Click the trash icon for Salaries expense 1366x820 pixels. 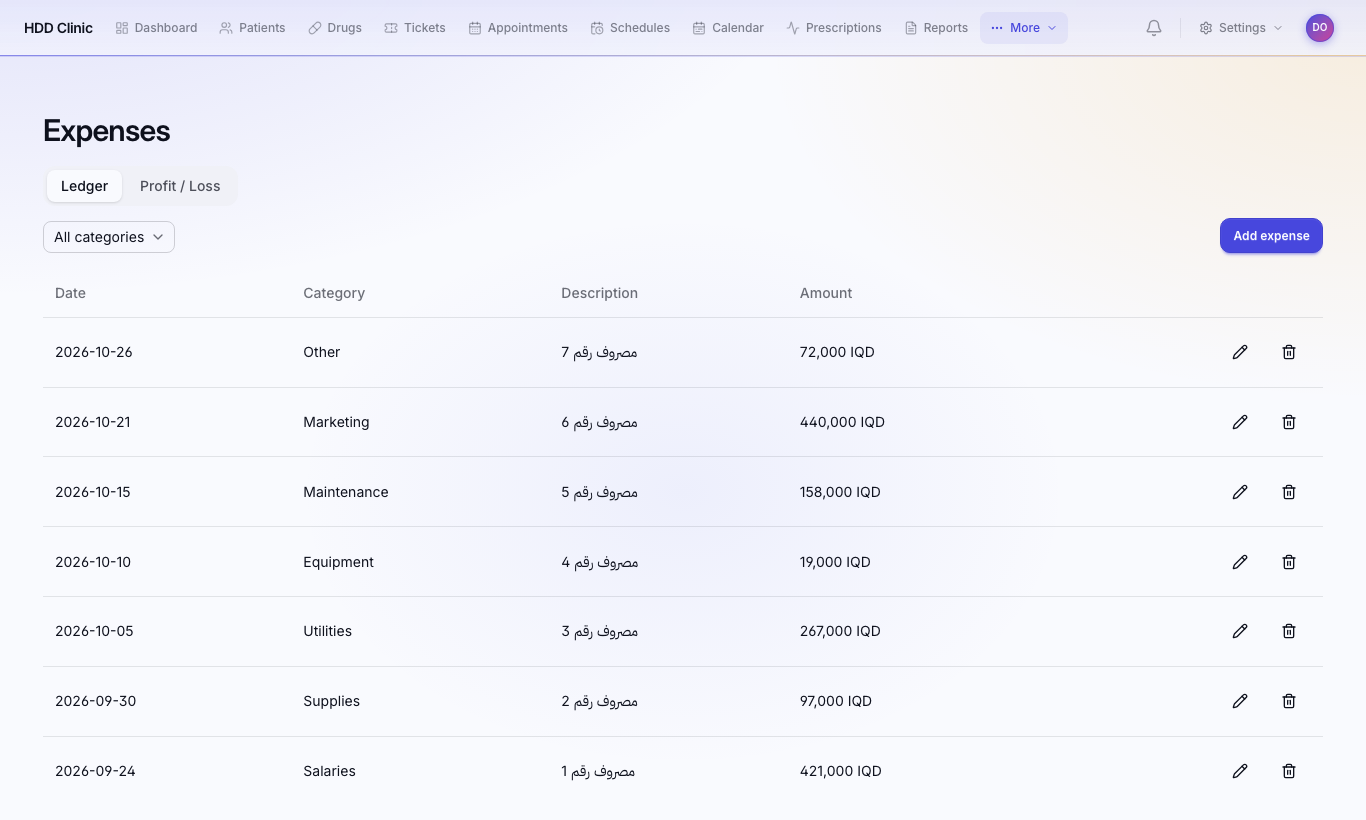tap(1289, 771)
